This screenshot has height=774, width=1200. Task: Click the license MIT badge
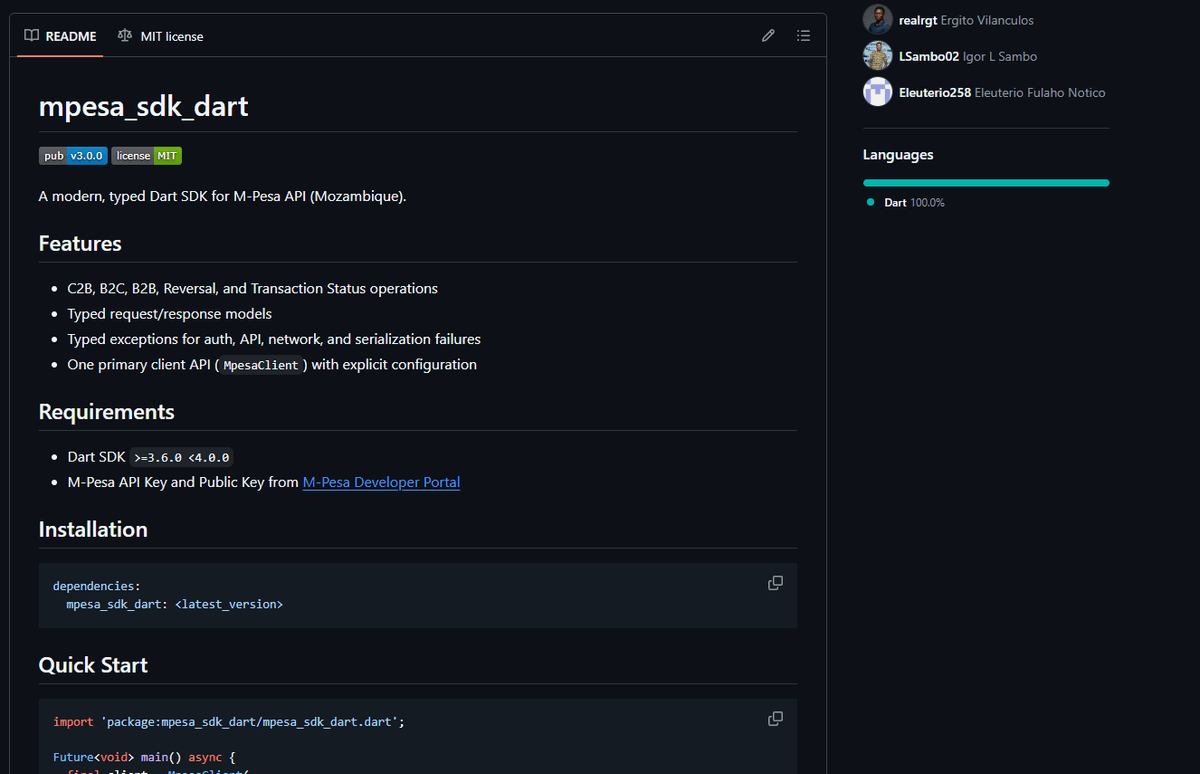click(146, 156)
